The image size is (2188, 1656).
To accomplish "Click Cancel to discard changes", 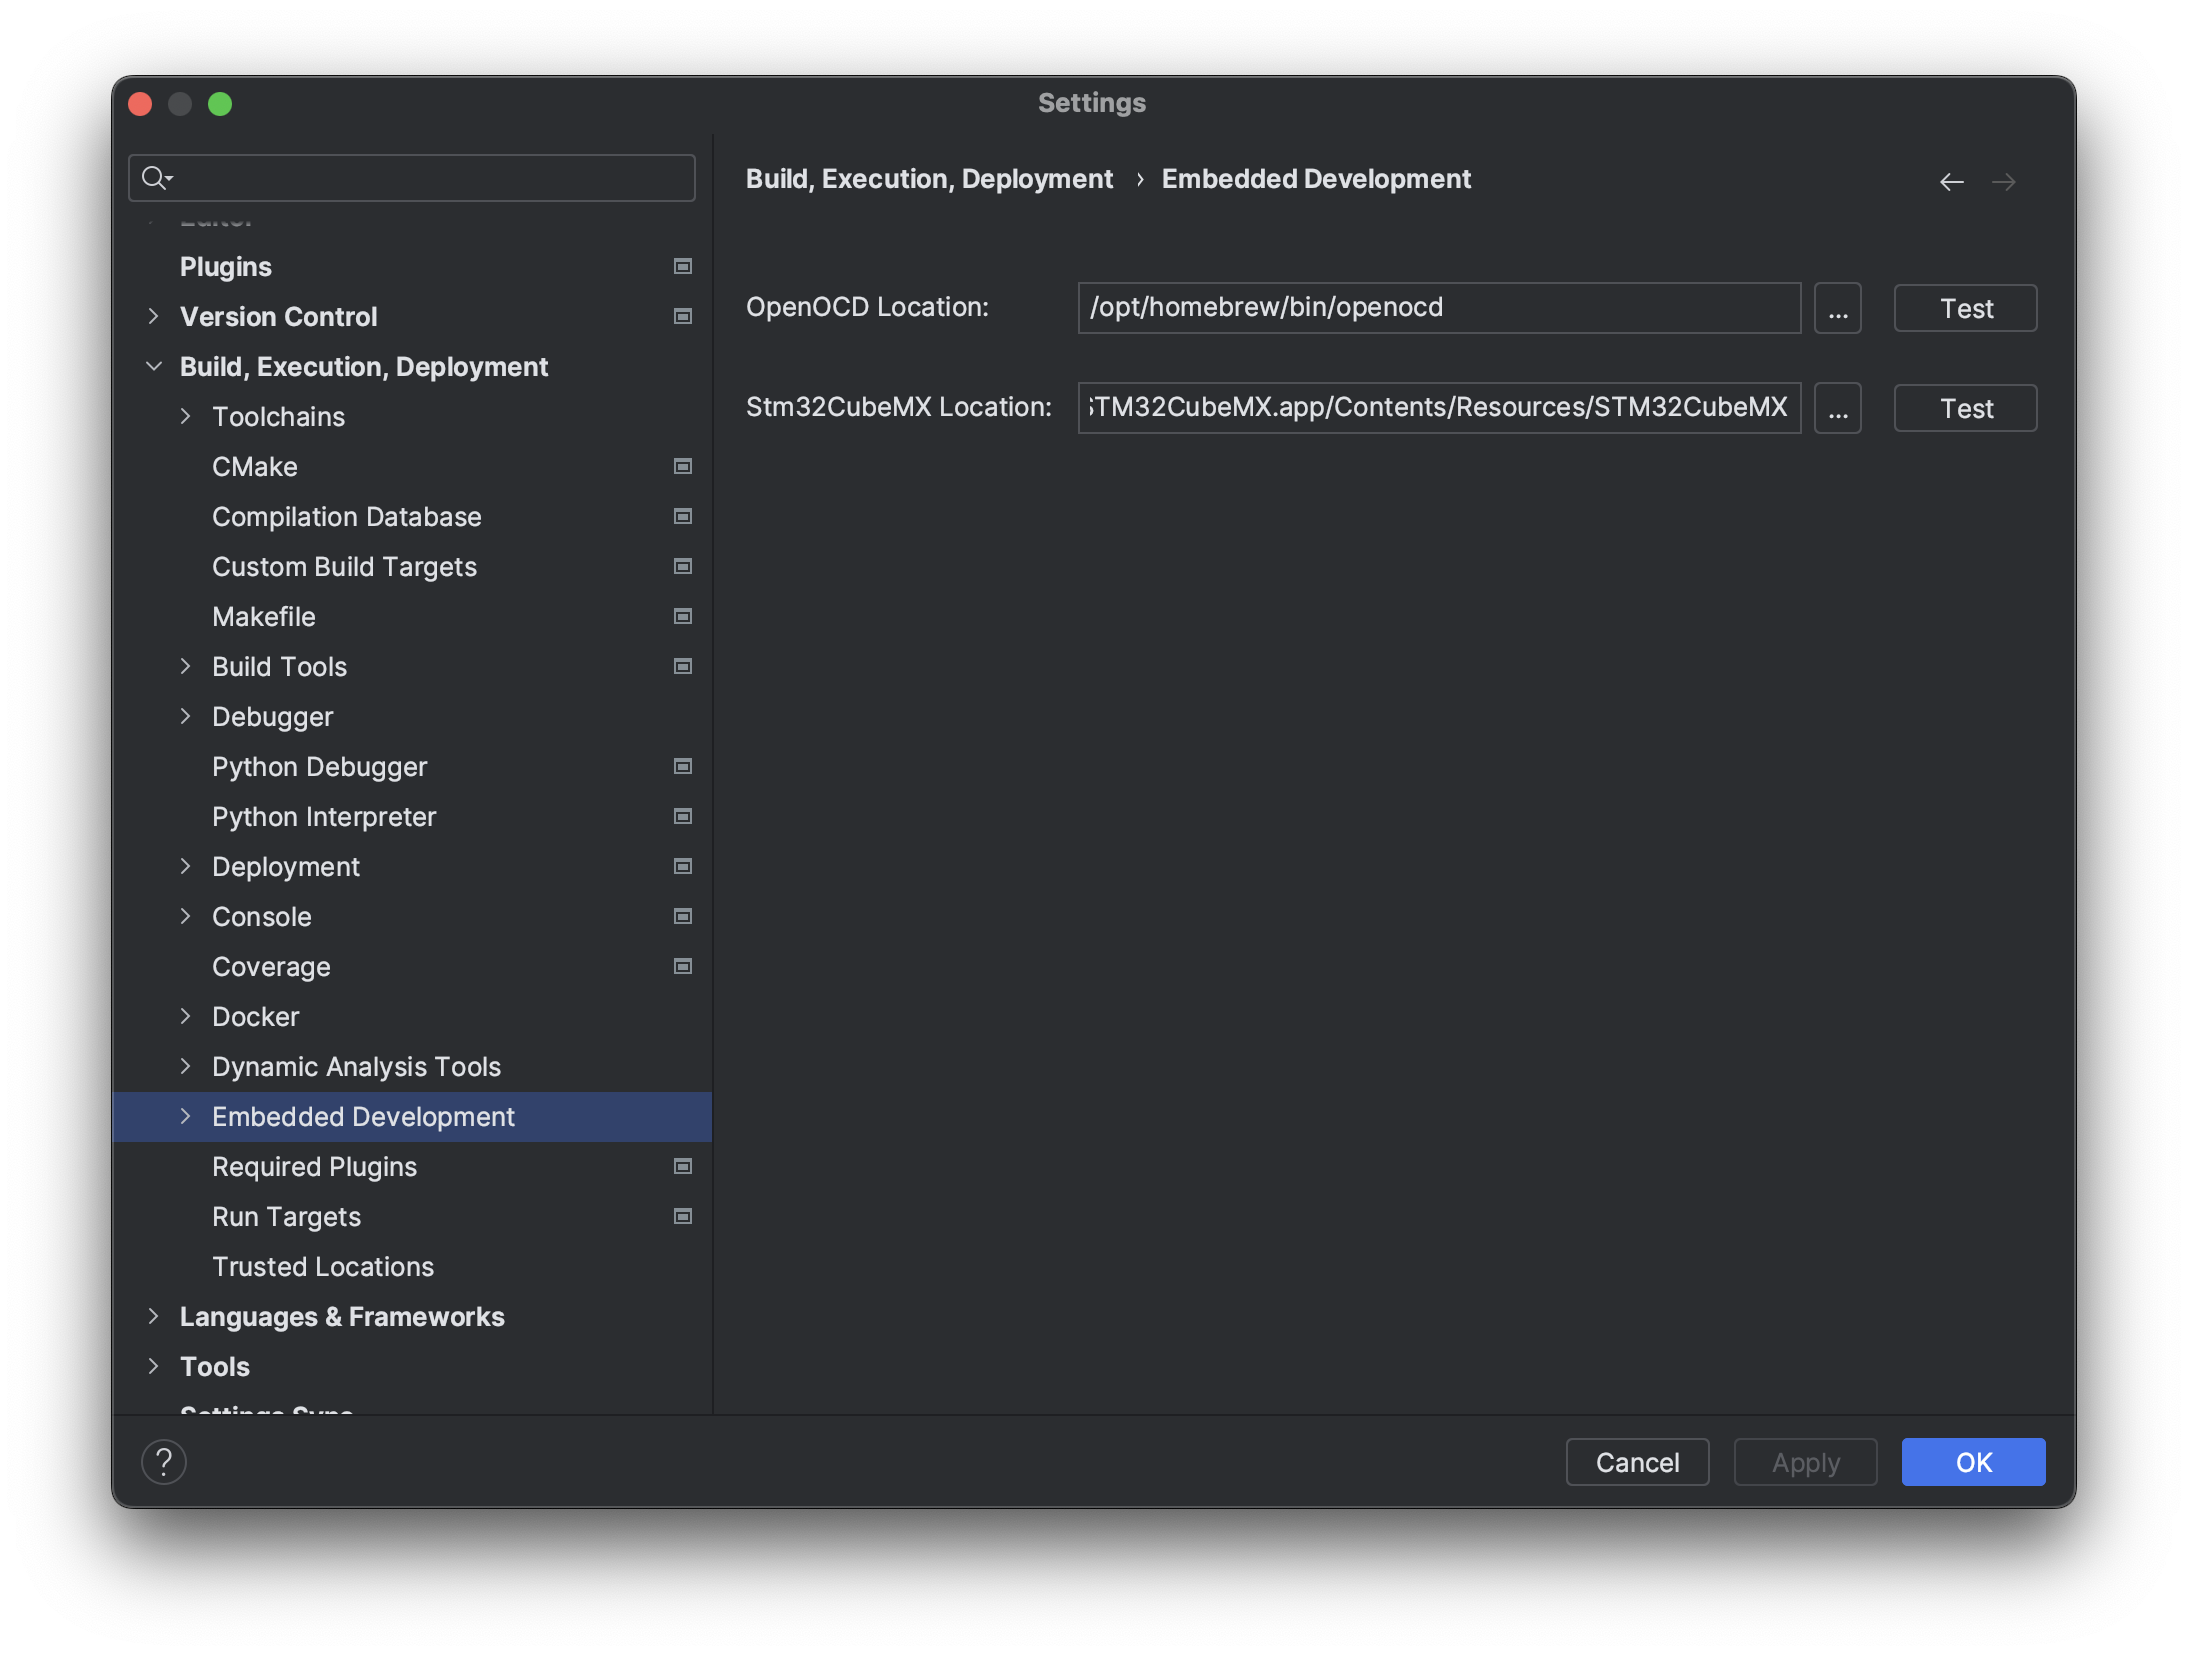I will point(1637,1461).
